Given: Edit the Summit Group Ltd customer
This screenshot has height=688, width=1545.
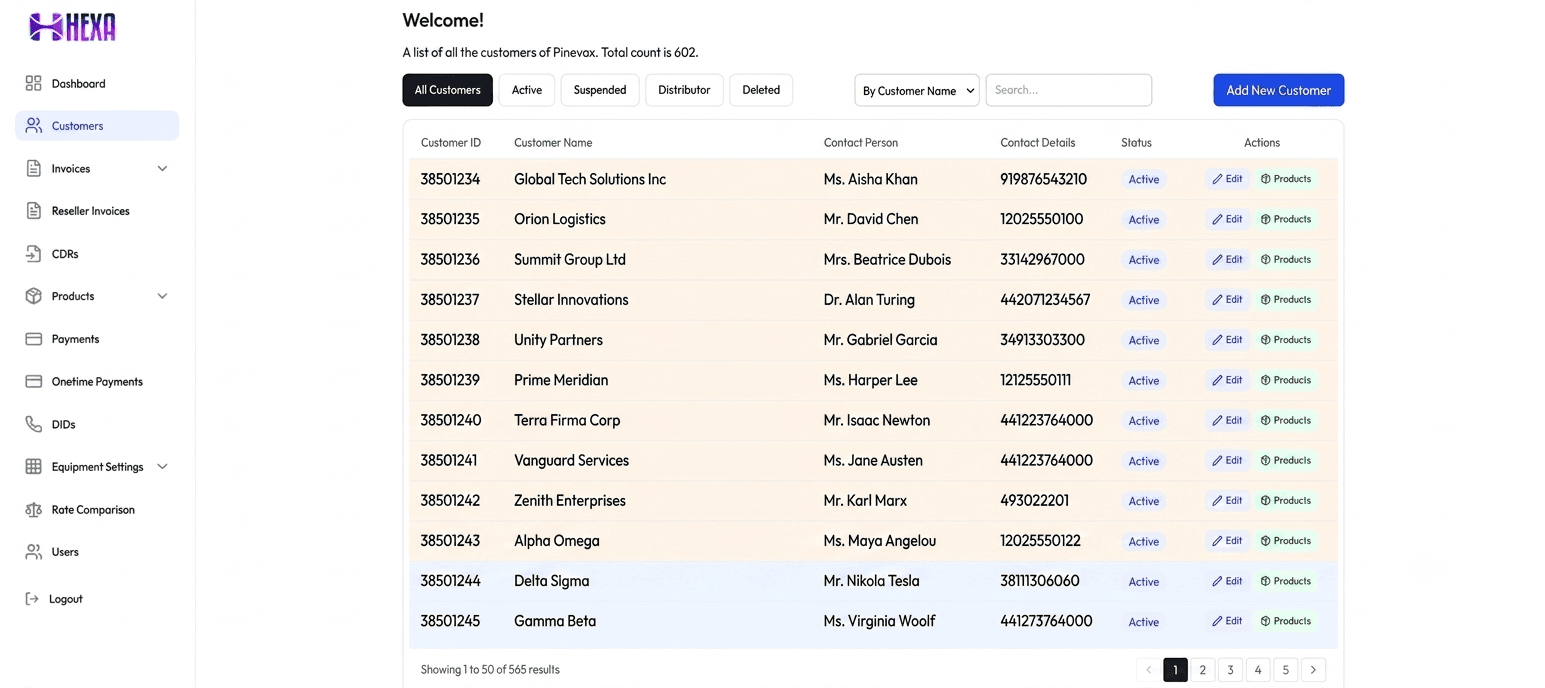Looking at the screenshot, I should [x=1227, y=259].
